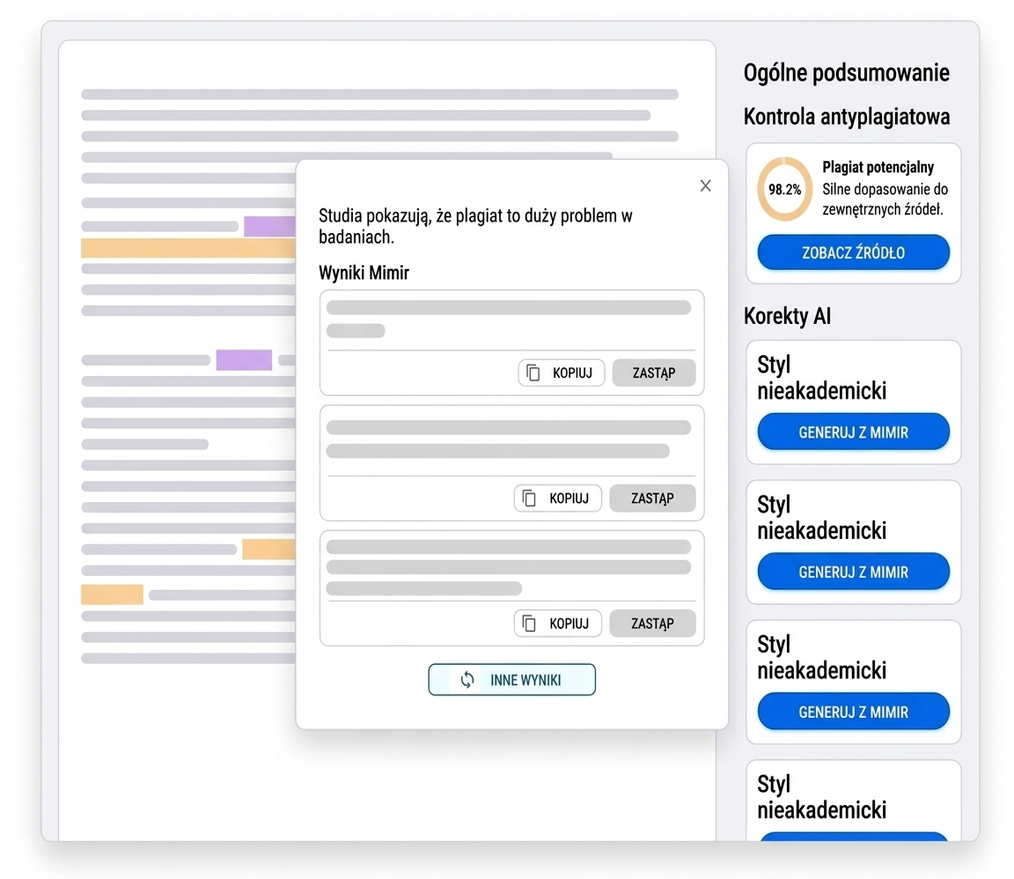Click the sentence 'Studia pokazują, że plagiat...'
Screen dimensions: 1014x879
475,226
